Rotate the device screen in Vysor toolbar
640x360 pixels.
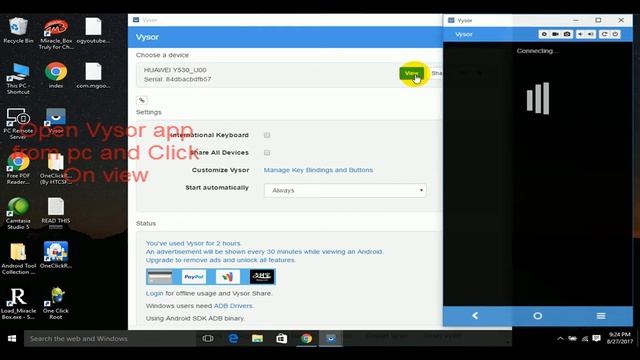(x=604, y=34)
